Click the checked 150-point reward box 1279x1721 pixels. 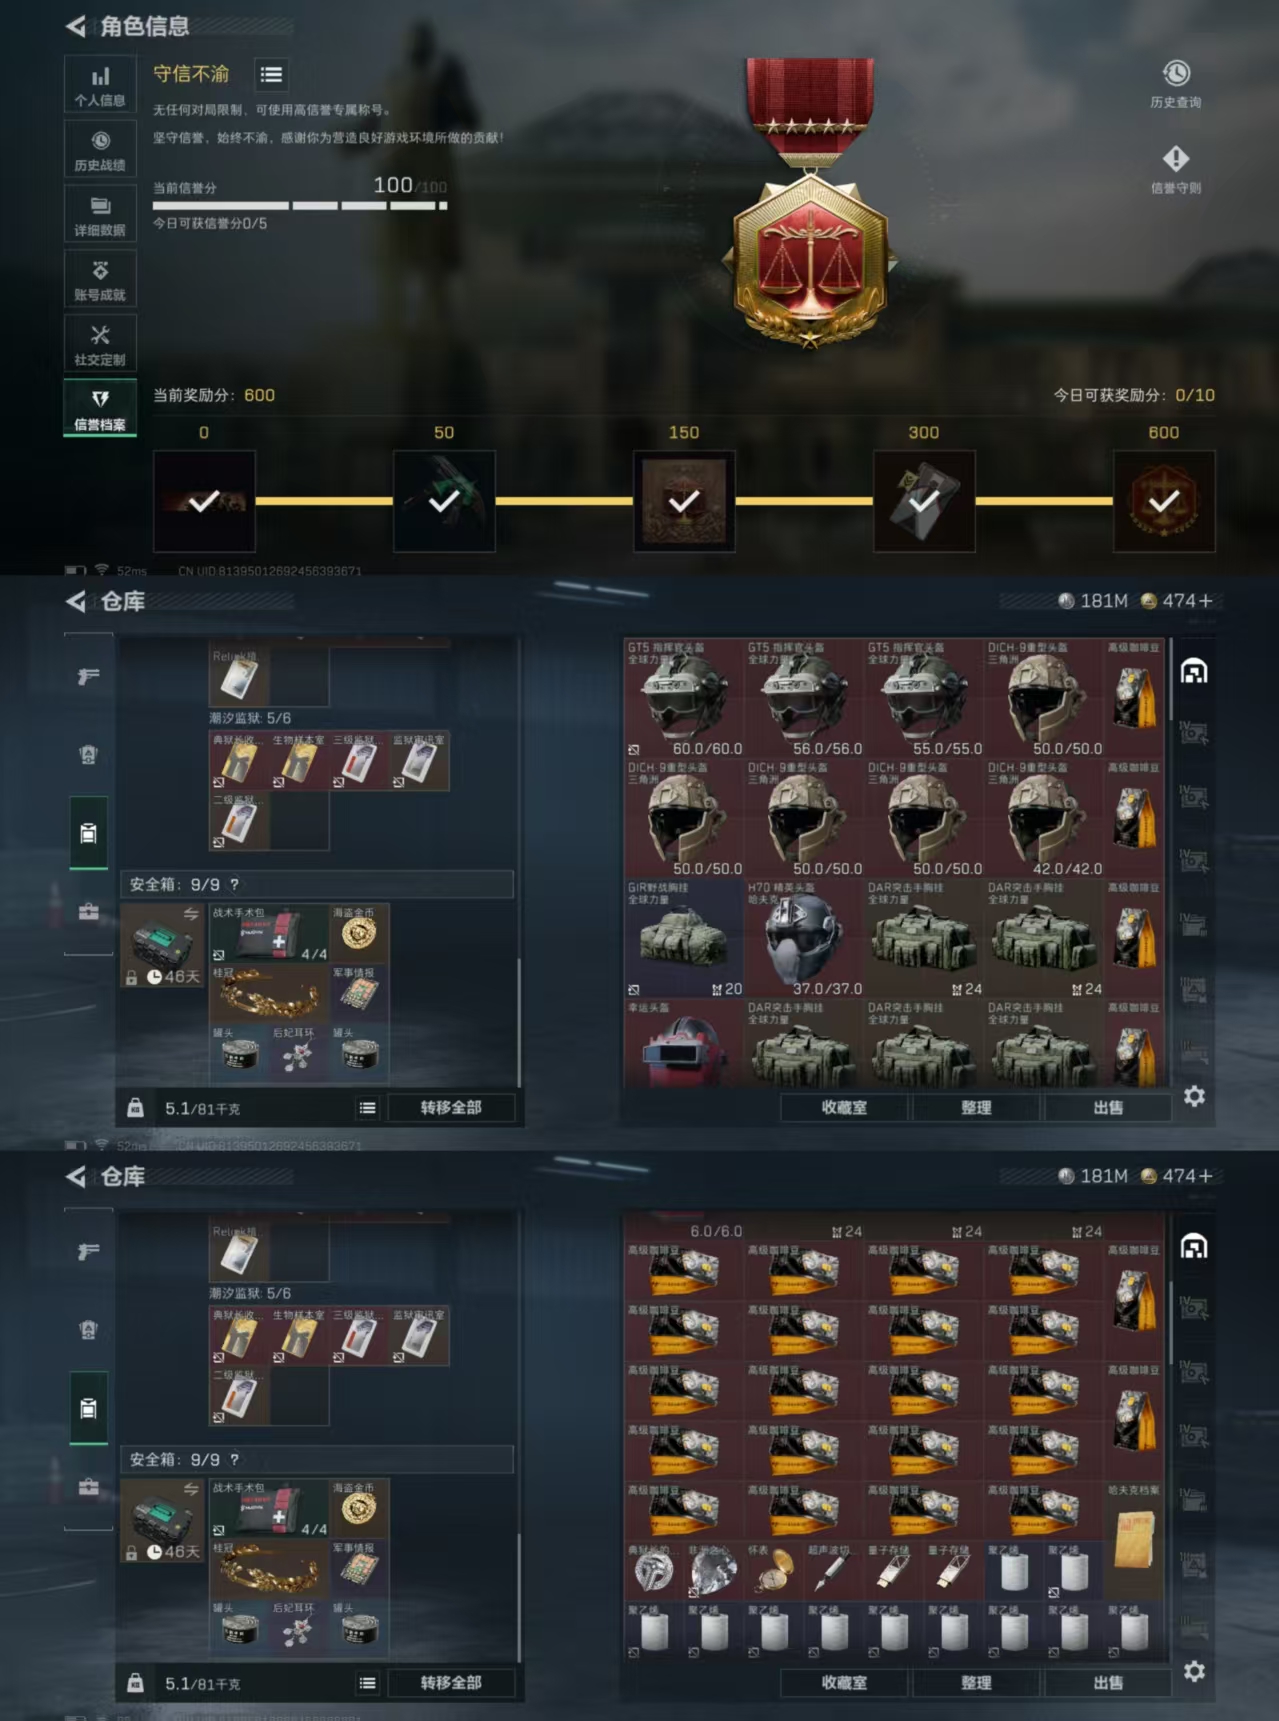point(684,501)
